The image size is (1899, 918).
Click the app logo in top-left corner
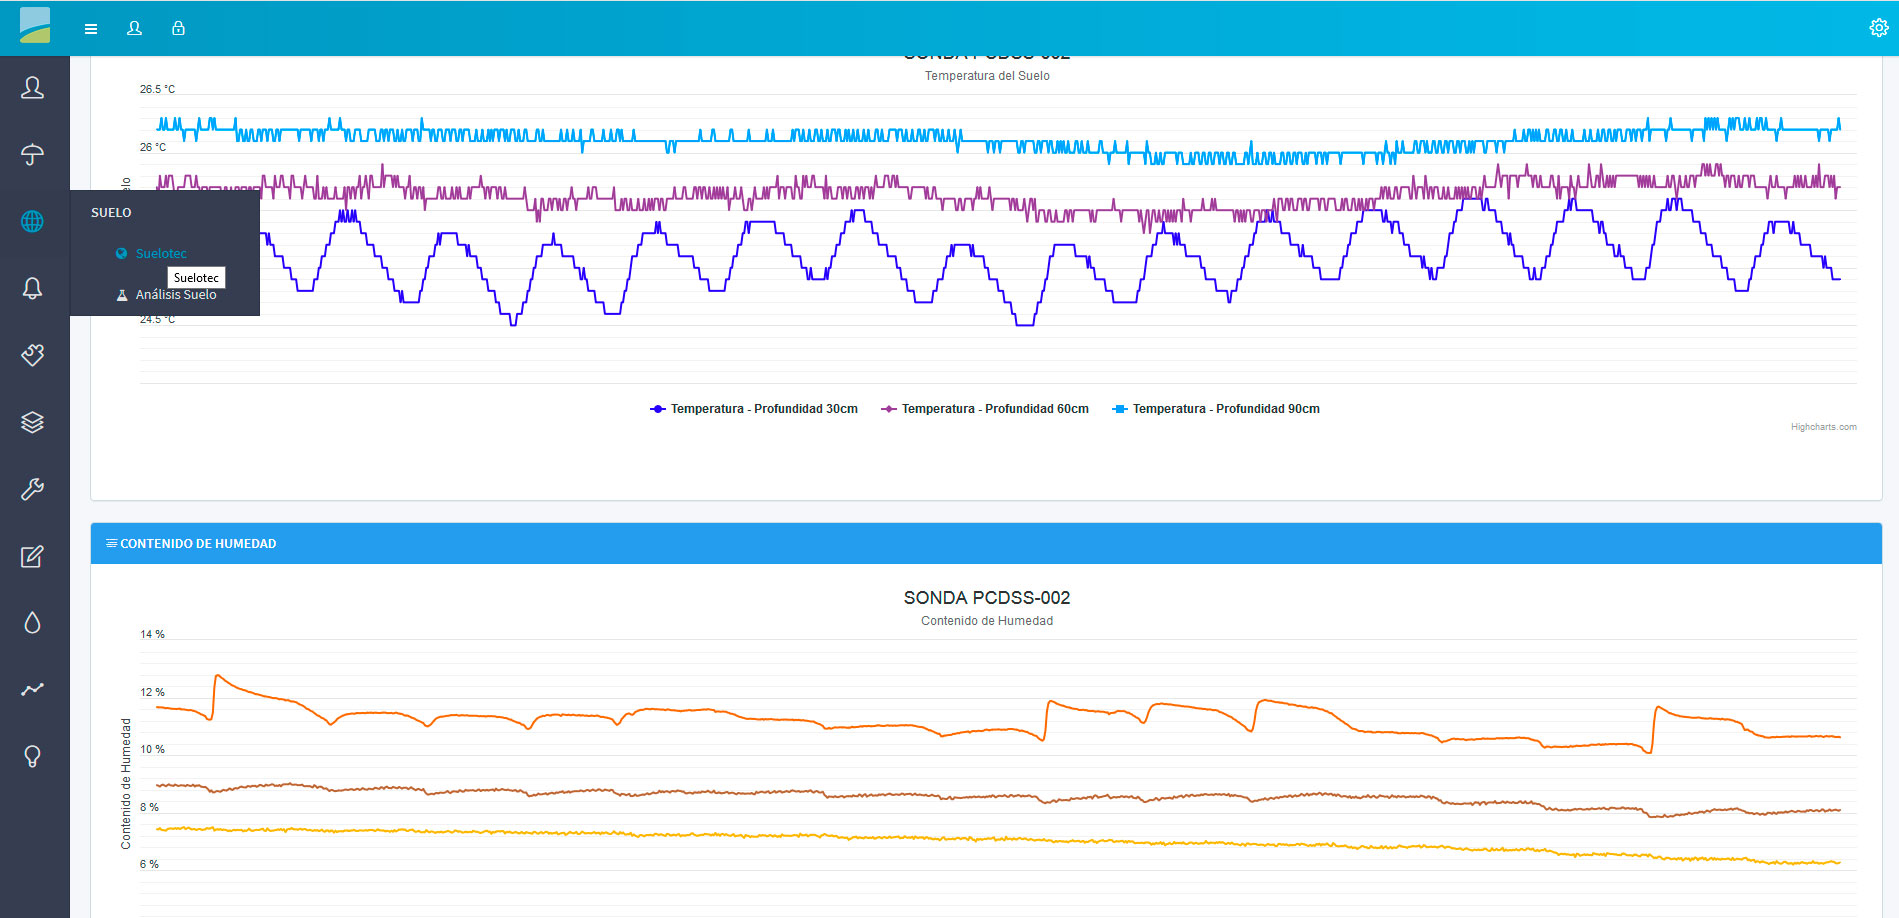[35, 25]
